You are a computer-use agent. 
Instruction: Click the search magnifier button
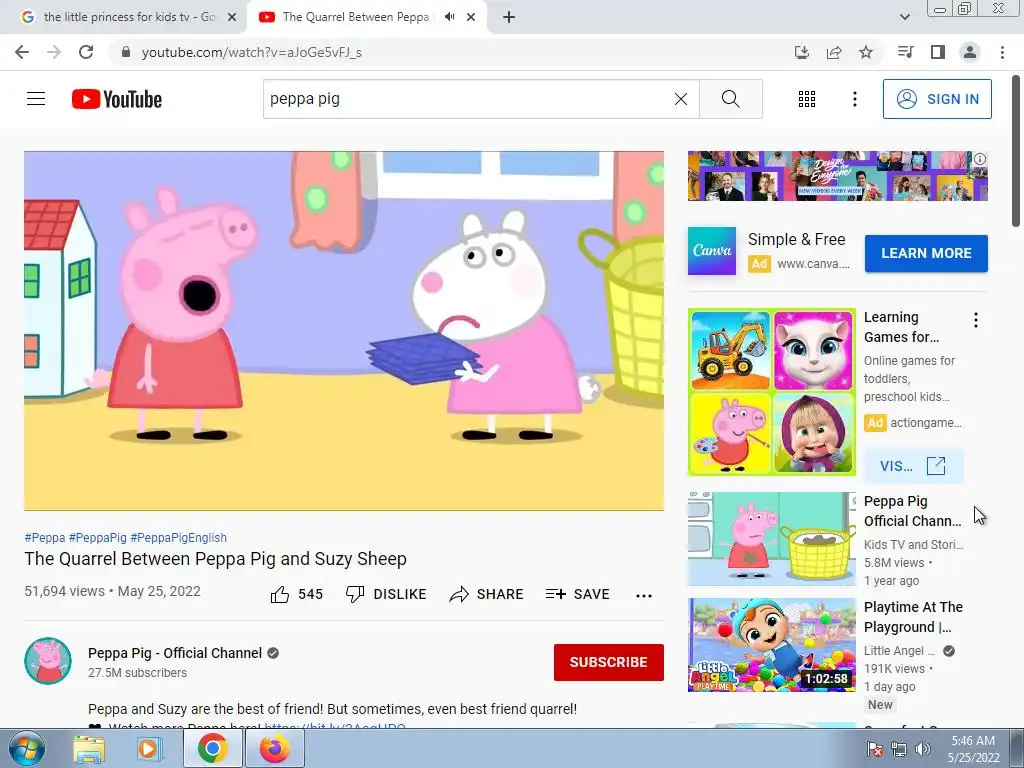click(x=731, y=99)
